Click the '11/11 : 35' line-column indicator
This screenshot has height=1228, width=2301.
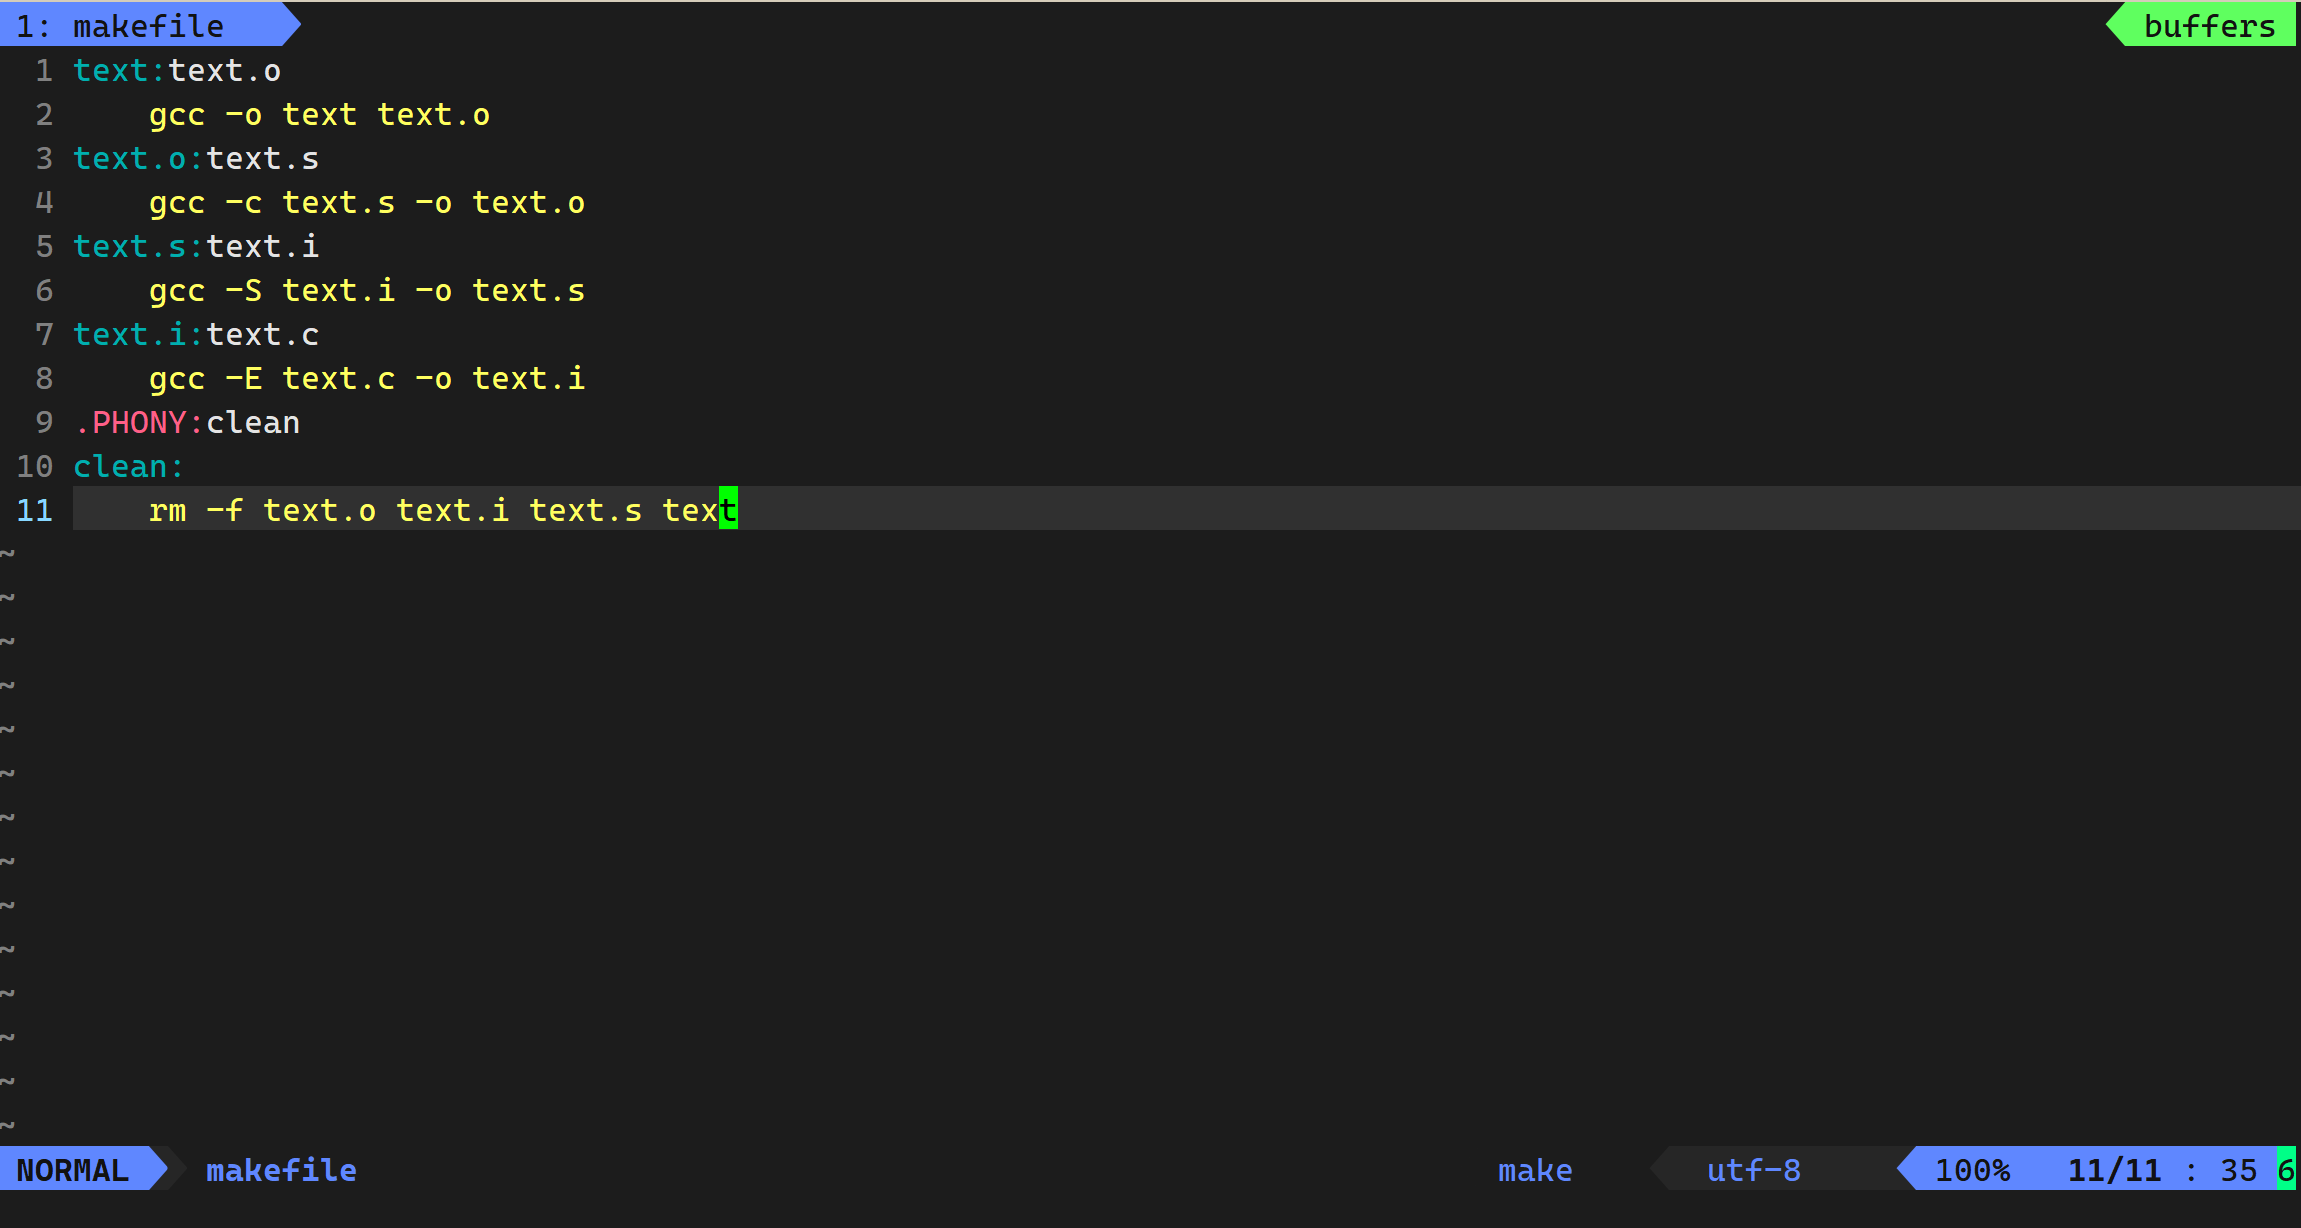pos(2162,1170)
